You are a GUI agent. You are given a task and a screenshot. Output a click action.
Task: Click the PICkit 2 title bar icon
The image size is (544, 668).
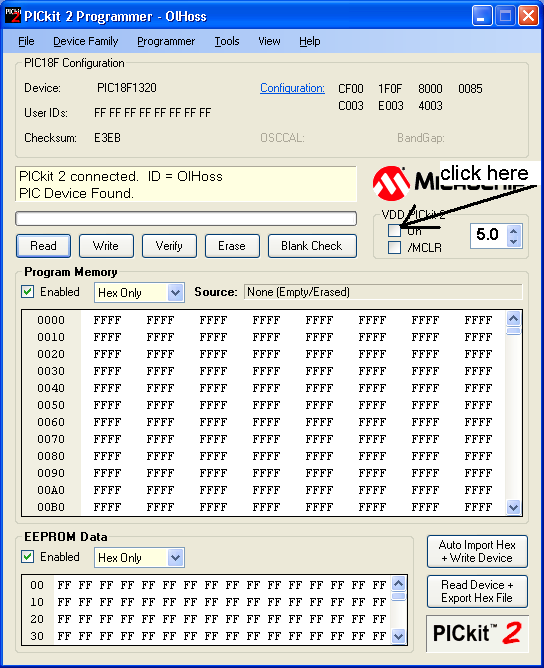[12, 16]
